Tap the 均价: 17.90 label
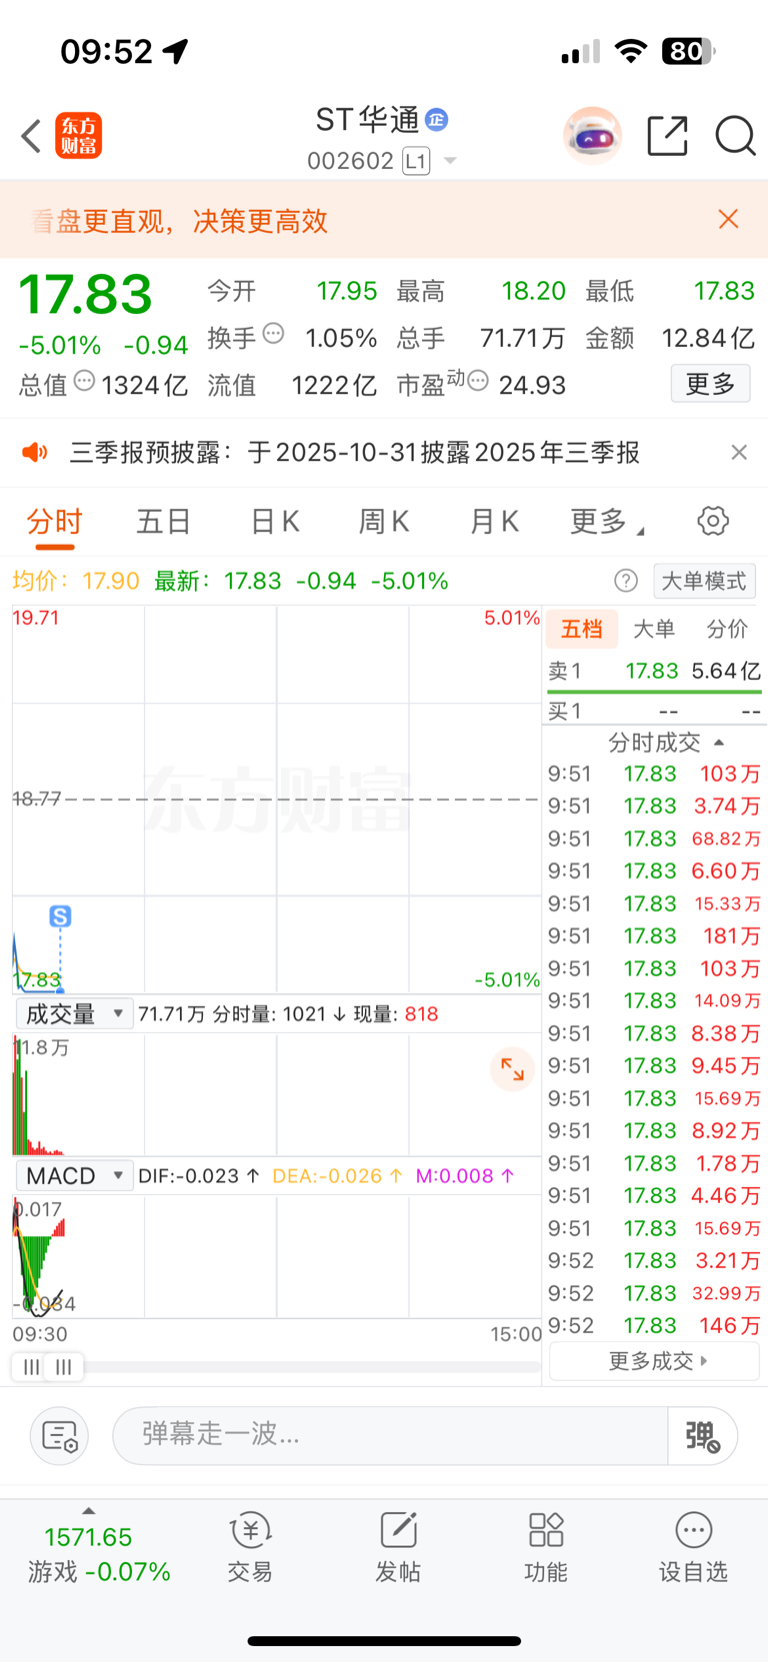Screen dimensions: 768x1663 [x=76, y=581]
